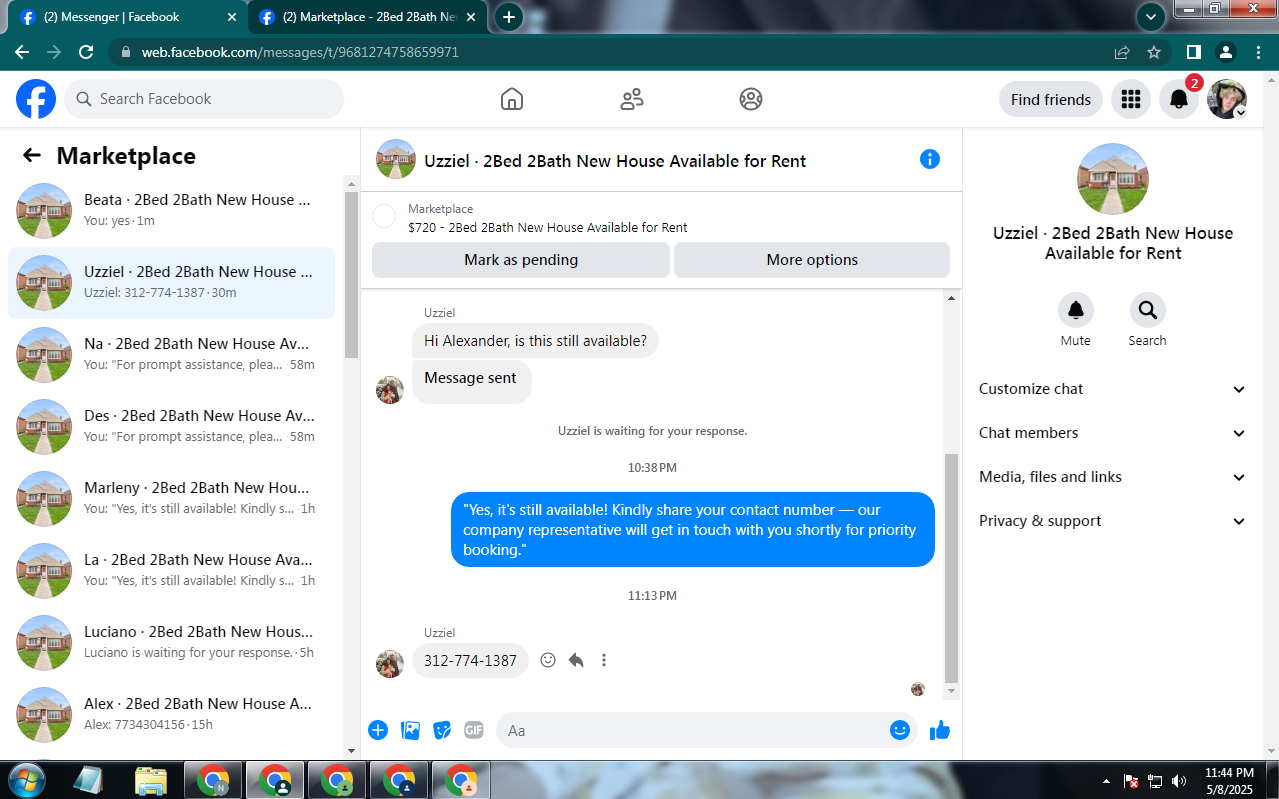This screenshot has width=1279, height=799.
Task: Click the Mark as pending button
Action: (521, 260)
